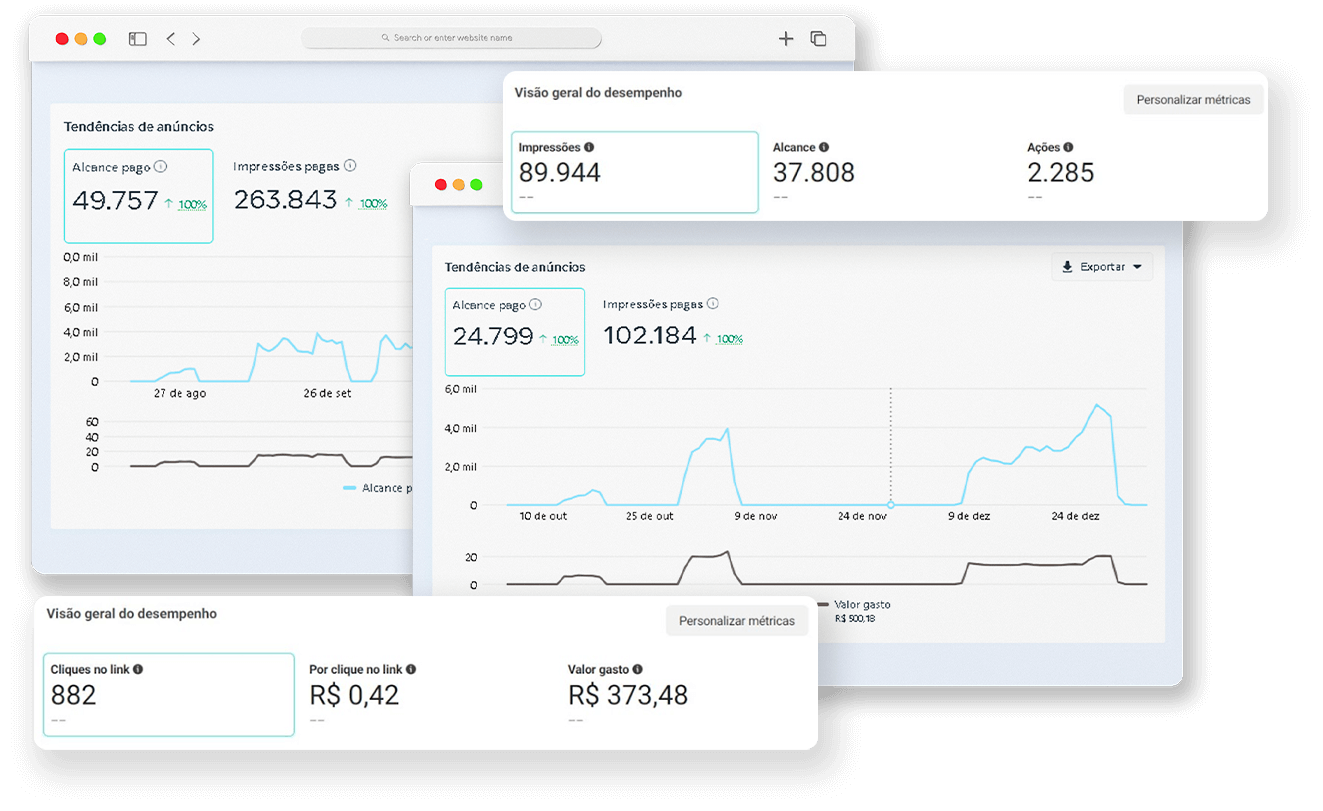Click the browser forward arrow
The height and width of the screenshot is (811, 1323).
(x=196, y=39)
